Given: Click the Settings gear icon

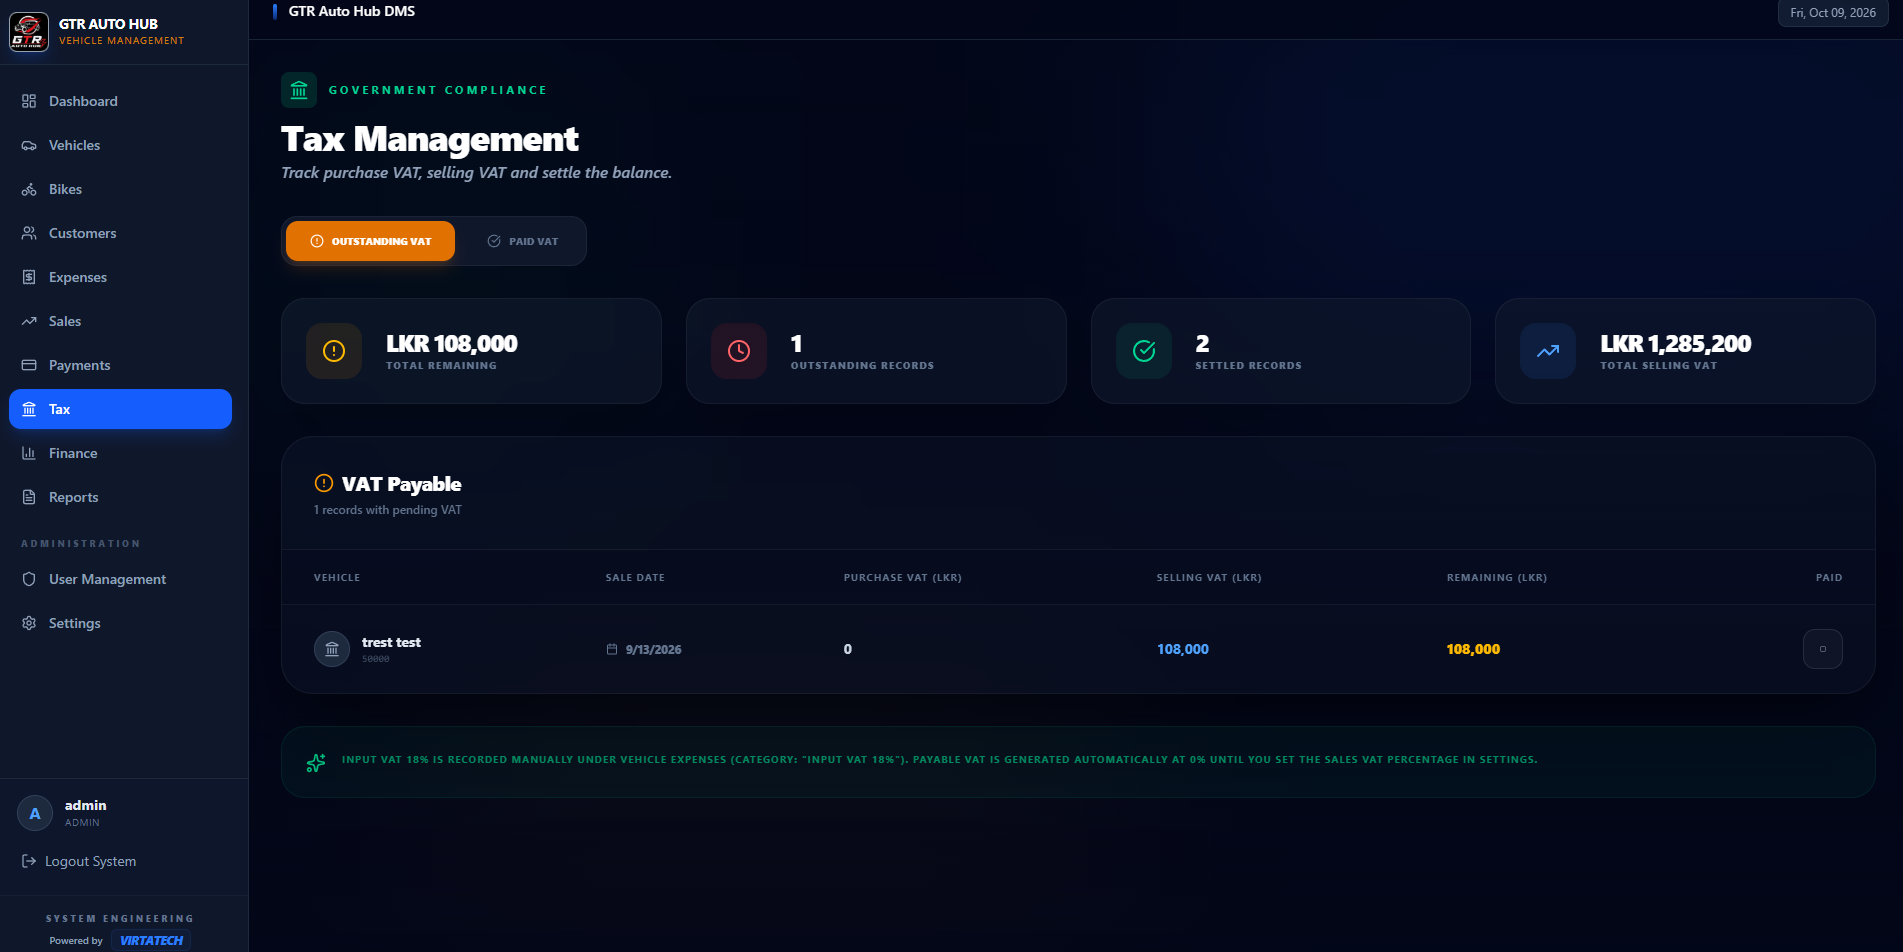Looking at the screenshot, I should tap(29, 623).
